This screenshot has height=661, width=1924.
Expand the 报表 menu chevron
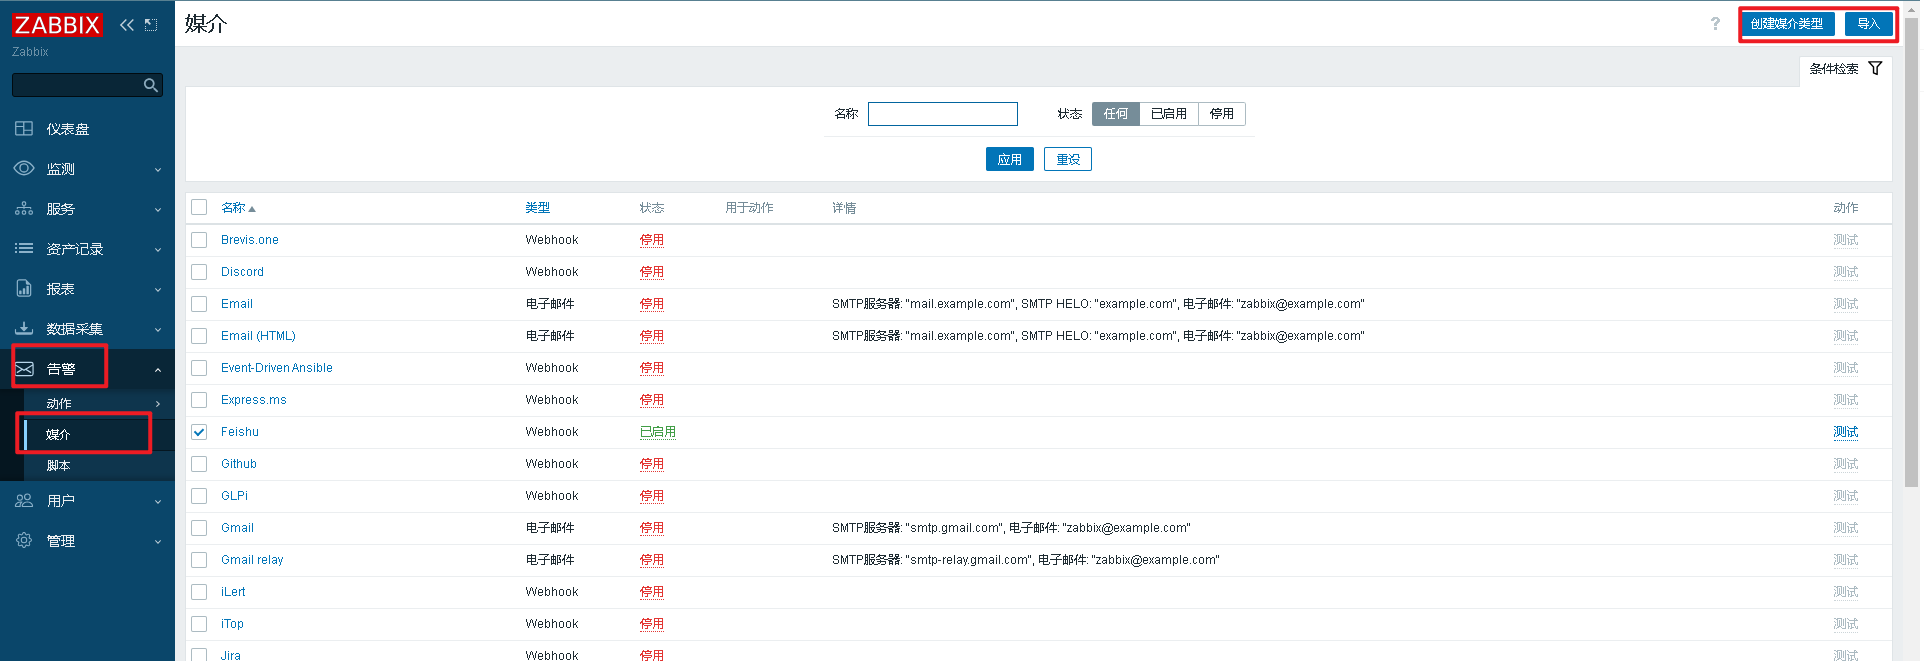(x=158, y=290)
